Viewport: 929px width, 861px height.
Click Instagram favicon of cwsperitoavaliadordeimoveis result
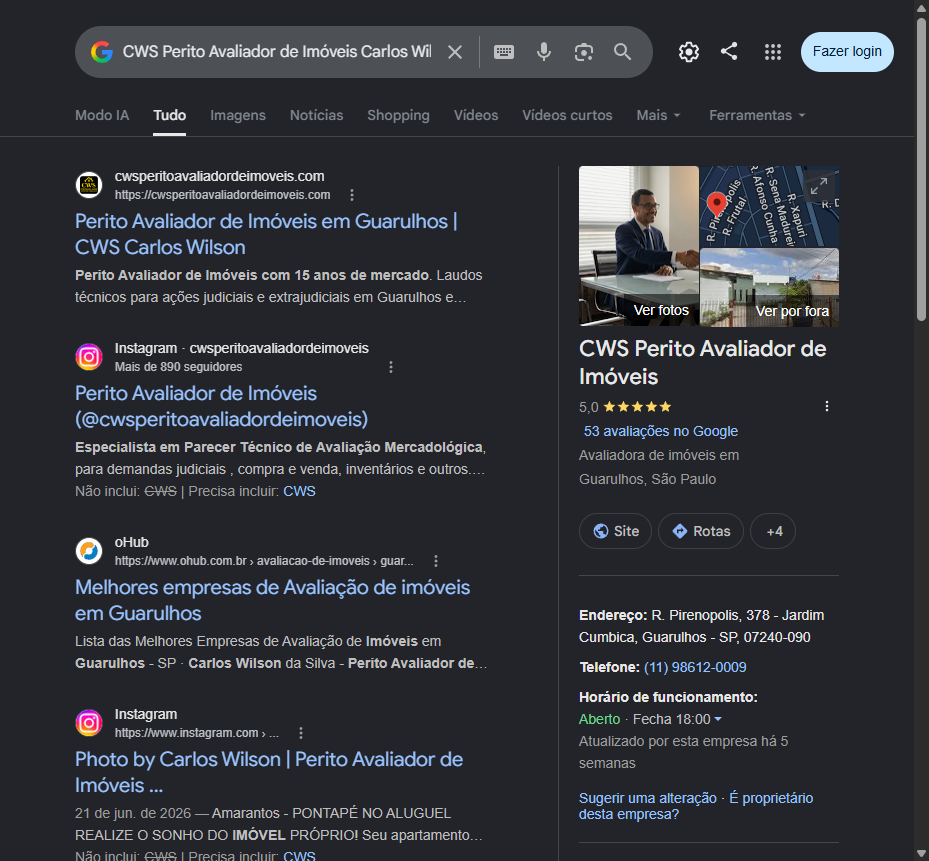coord(89,357)
